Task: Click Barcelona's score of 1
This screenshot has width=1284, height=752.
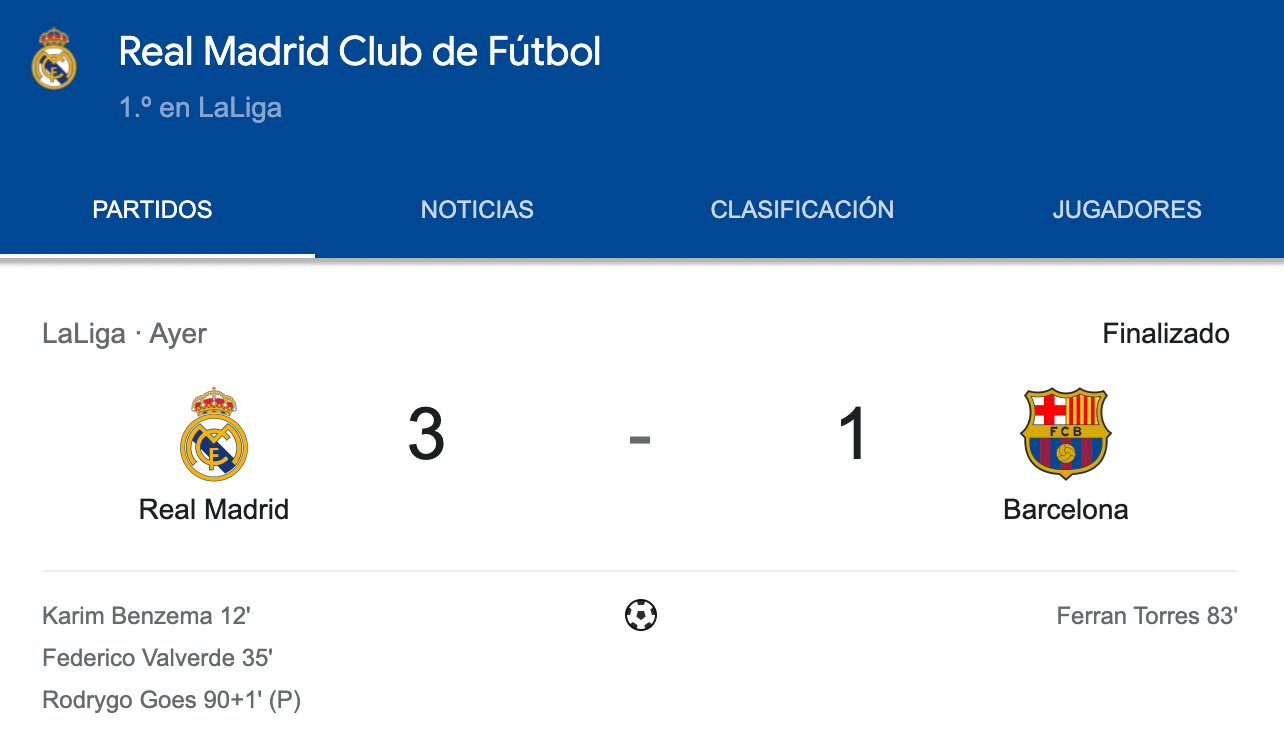Action: pyautogui.click(x=853, y=436)
